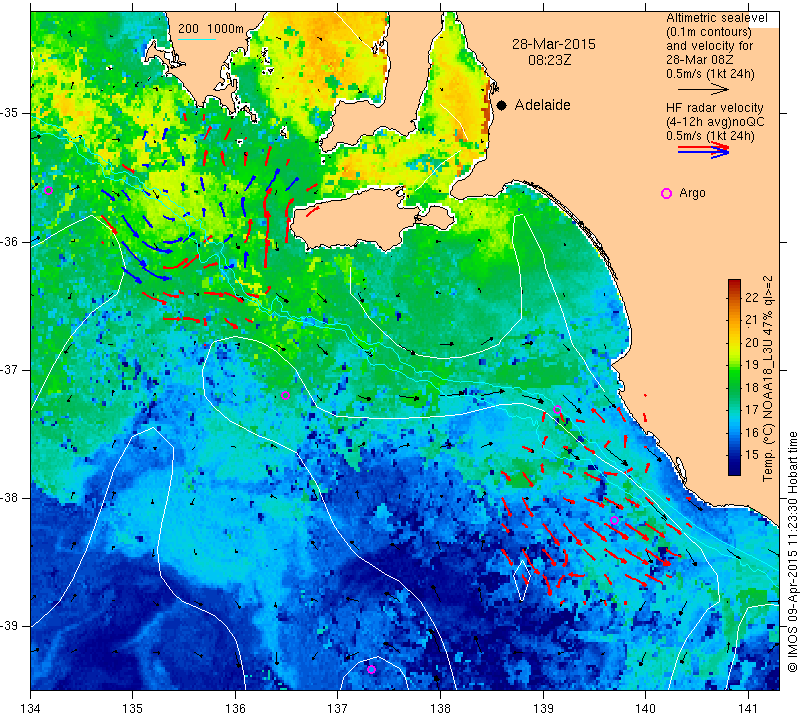
Task: Click the small white diamond-shaped sea-level contour
Action: 522,580
